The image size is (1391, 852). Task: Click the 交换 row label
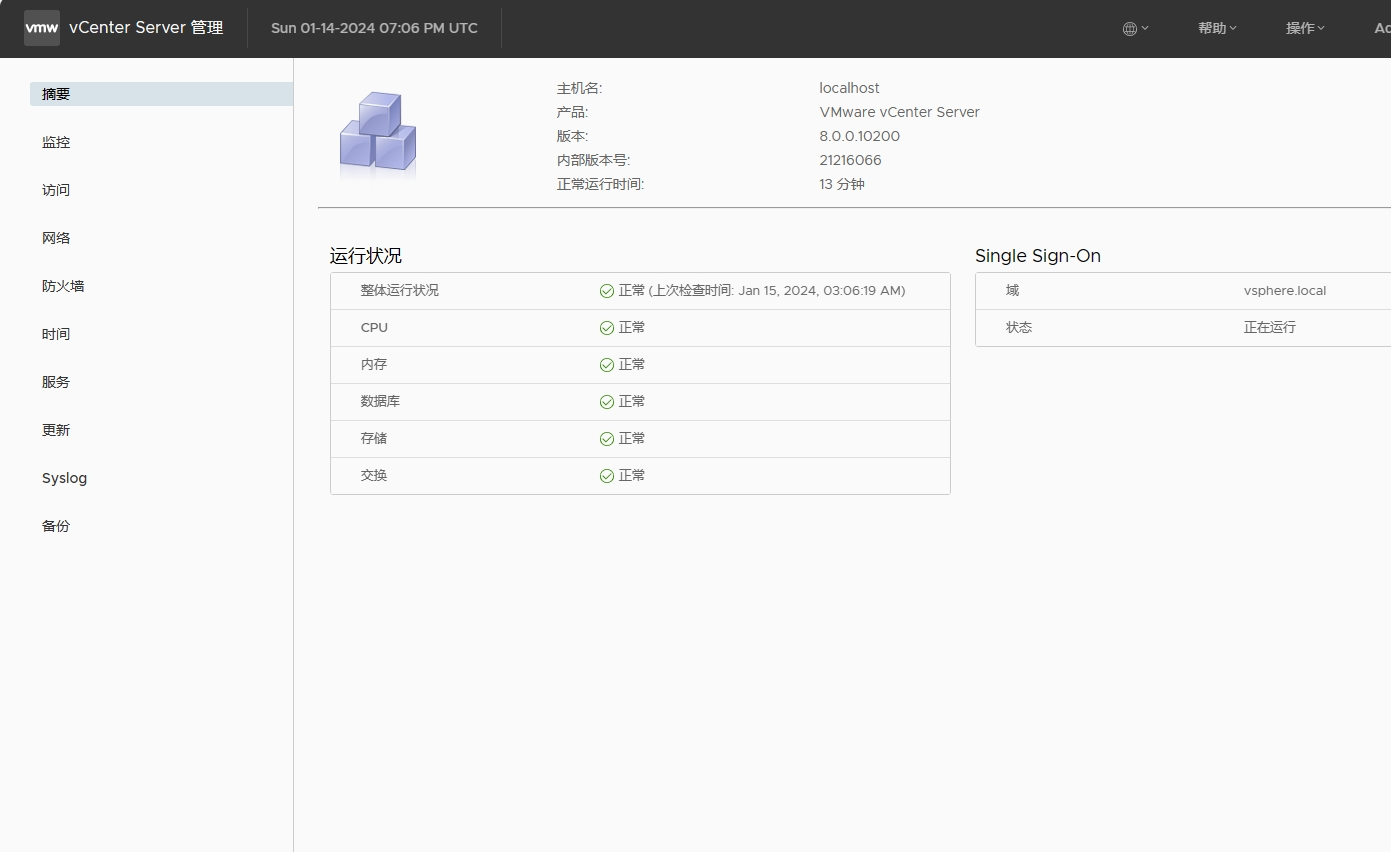374,476
